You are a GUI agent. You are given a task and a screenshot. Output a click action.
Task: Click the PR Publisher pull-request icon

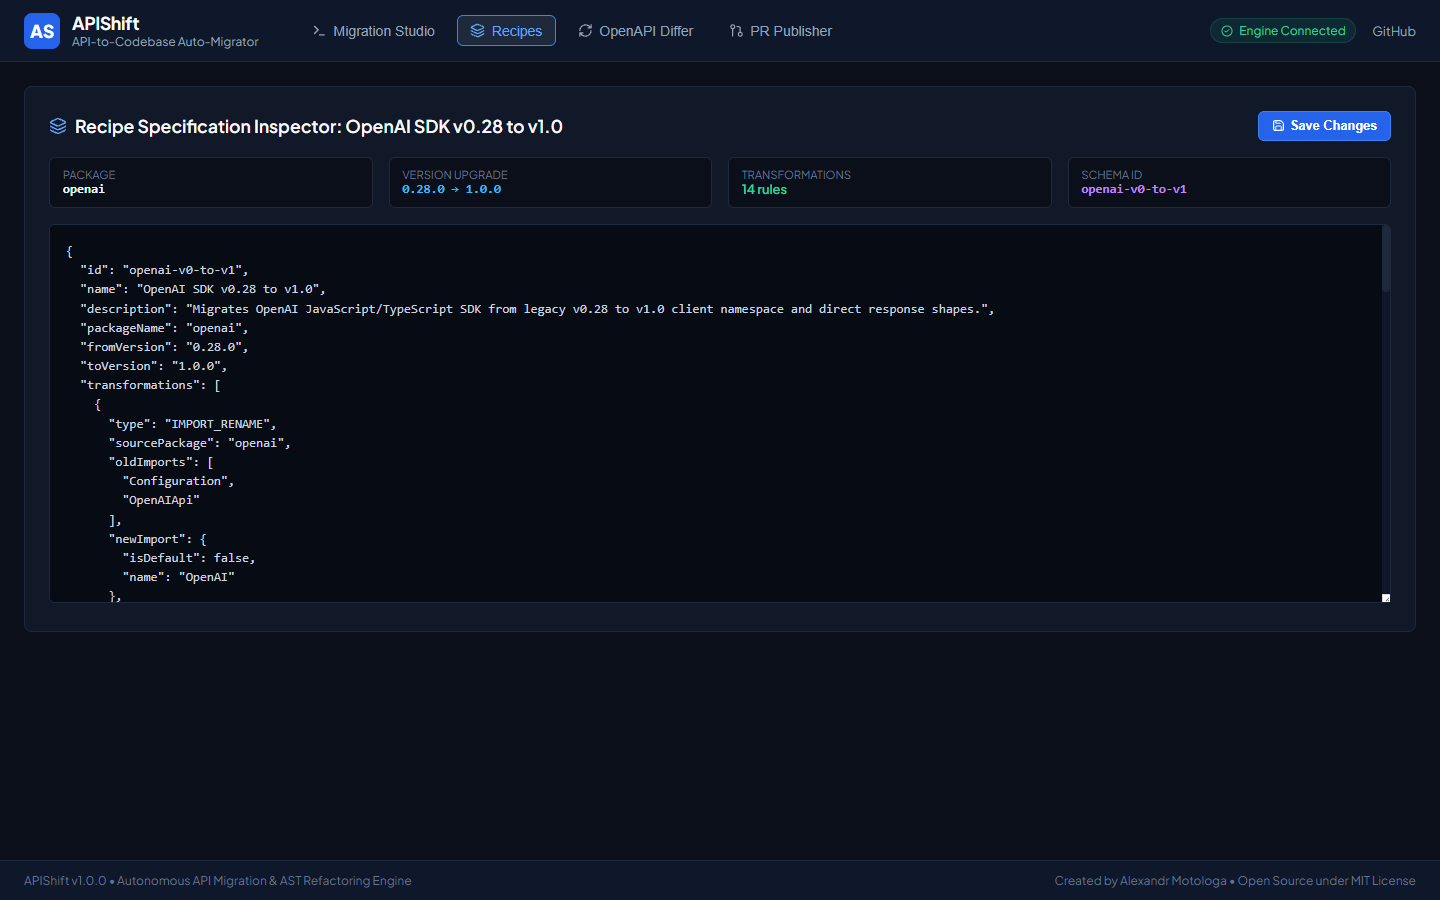pyautogui.click(x=736, y=31)
